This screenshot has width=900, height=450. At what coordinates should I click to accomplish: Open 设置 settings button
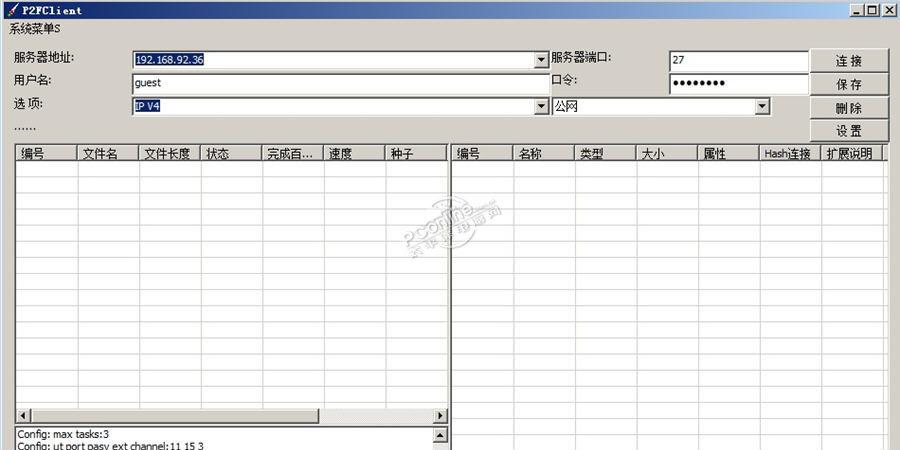click(x=848, y=131)
